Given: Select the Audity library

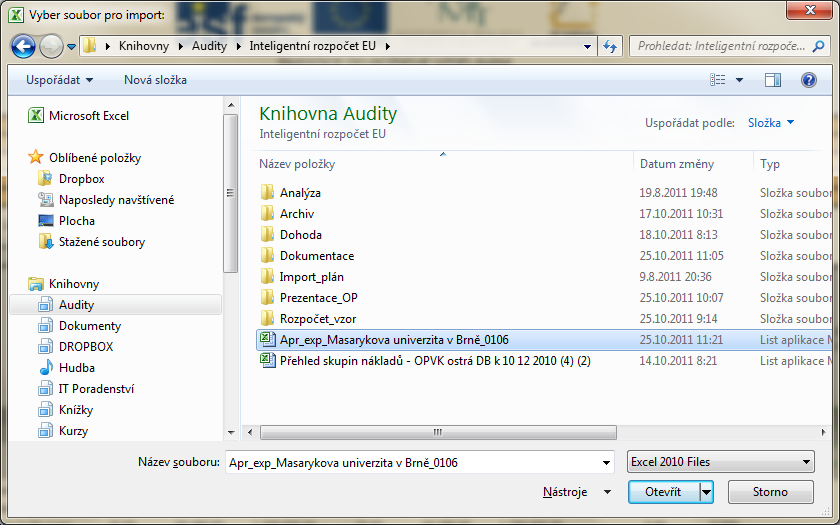Looking at the screenshot, I should pos(116,305).
